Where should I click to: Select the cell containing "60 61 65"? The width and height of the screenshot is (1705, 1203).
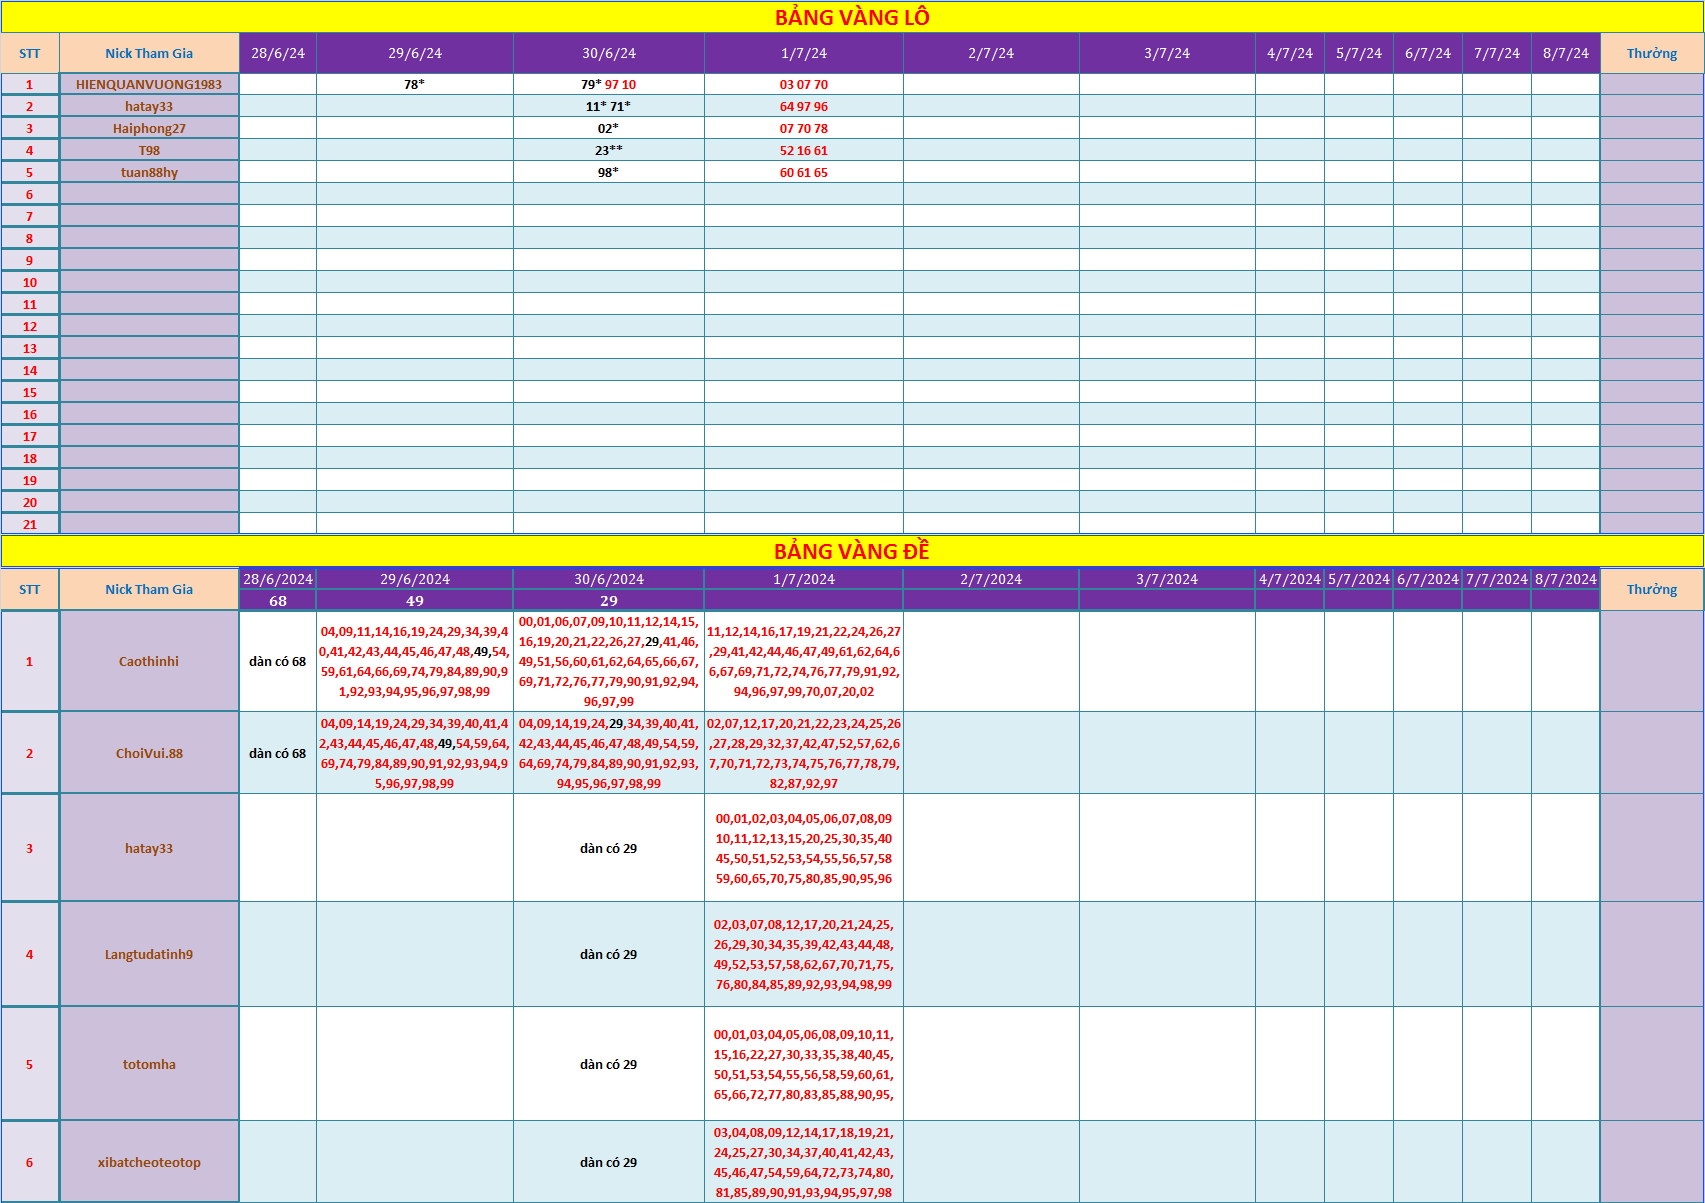pos(804,172)
